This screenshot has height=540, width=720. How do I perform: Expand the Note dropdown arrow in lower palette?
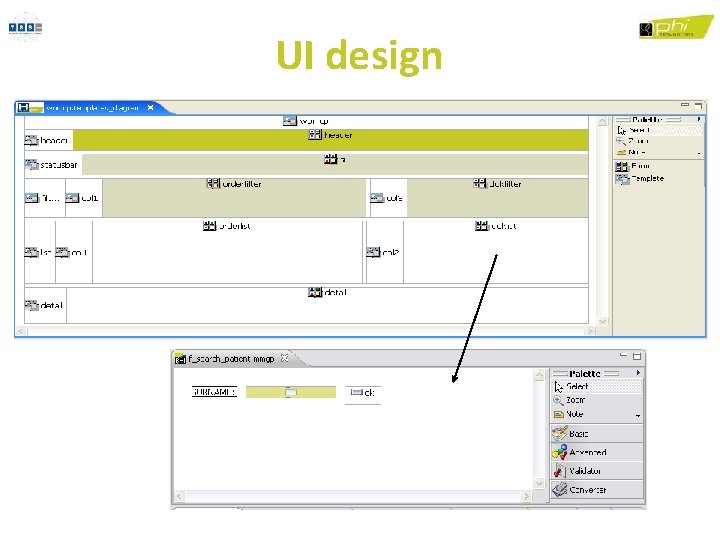[638, 416]
